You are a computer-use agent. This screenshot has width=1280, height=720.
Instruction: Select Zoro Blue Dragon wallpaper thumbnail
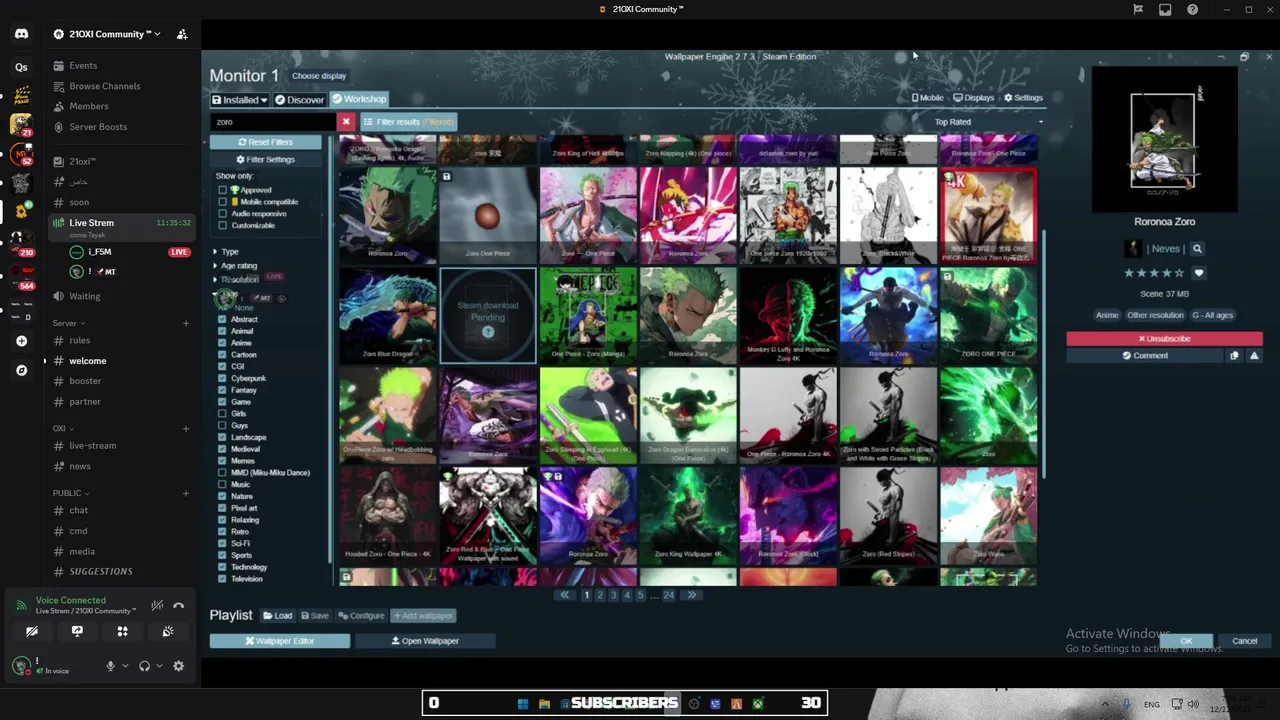(x=387, y=315)
